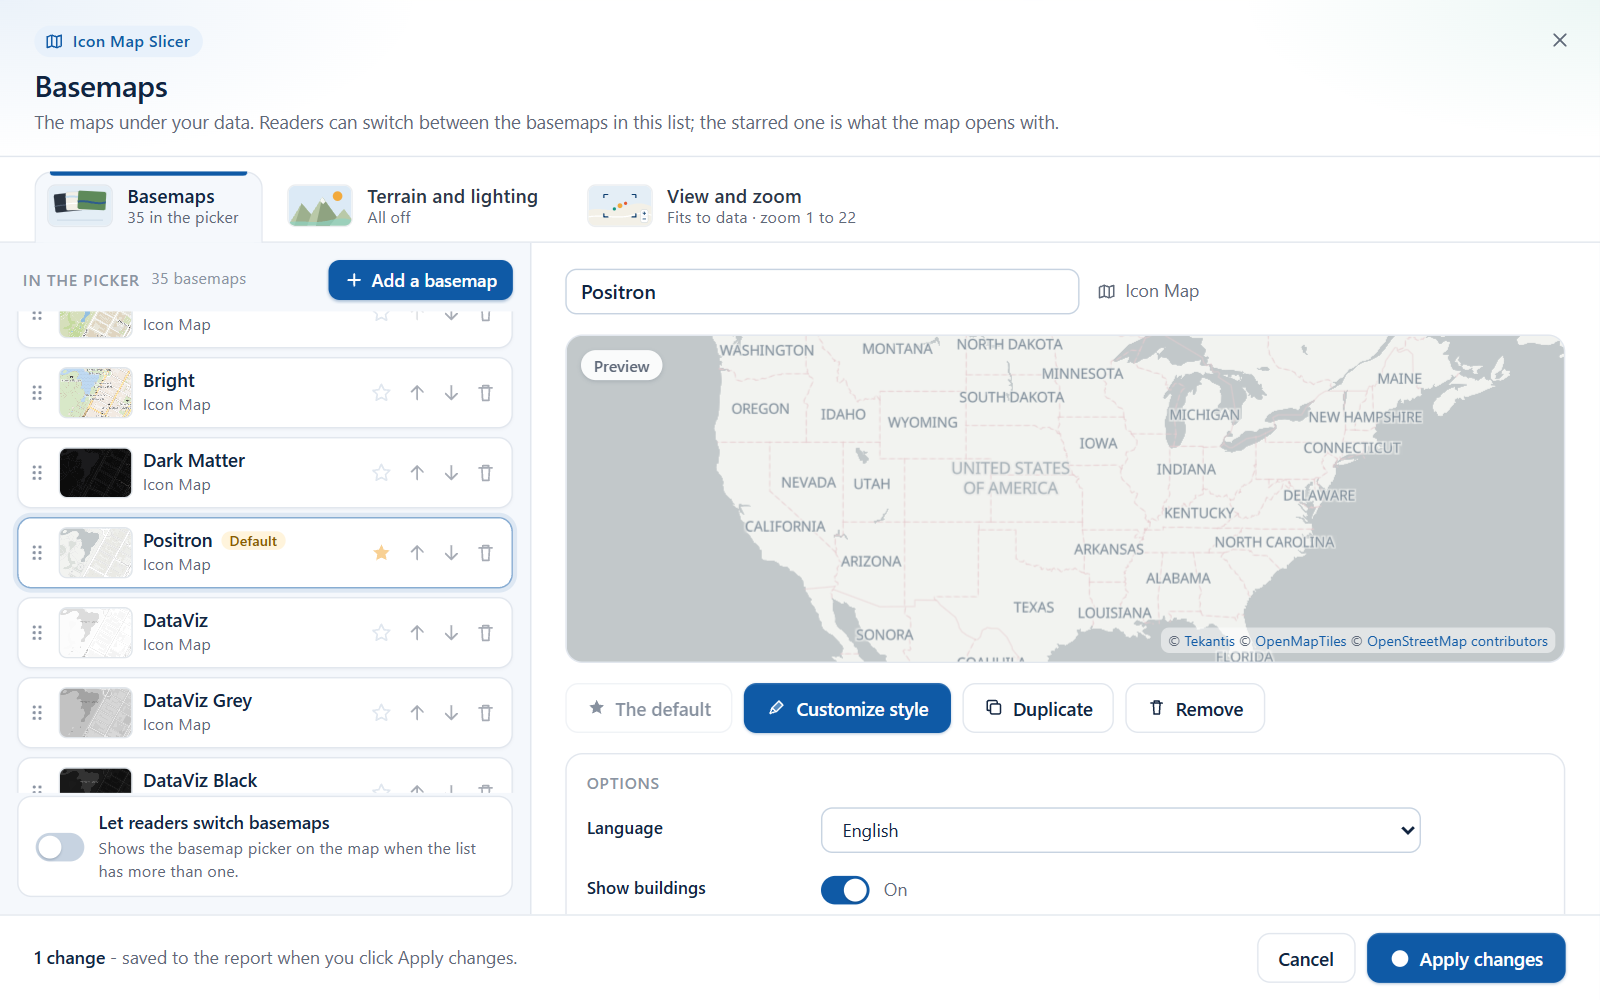
Task: Turn off Show buildings switch
Action: click(x=845, y=889)
